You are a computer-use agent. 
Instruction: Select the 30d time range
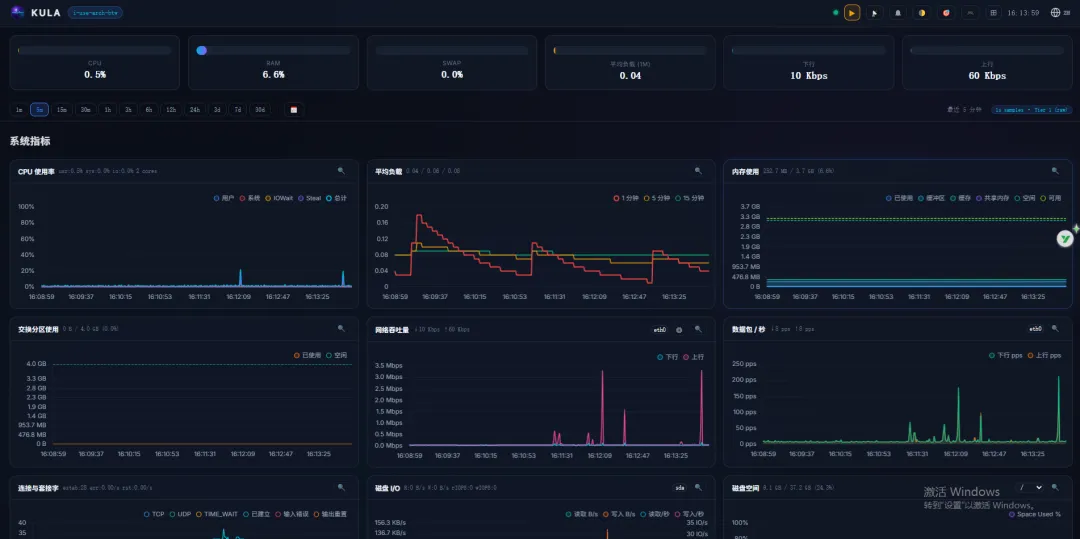coord(260,109)
